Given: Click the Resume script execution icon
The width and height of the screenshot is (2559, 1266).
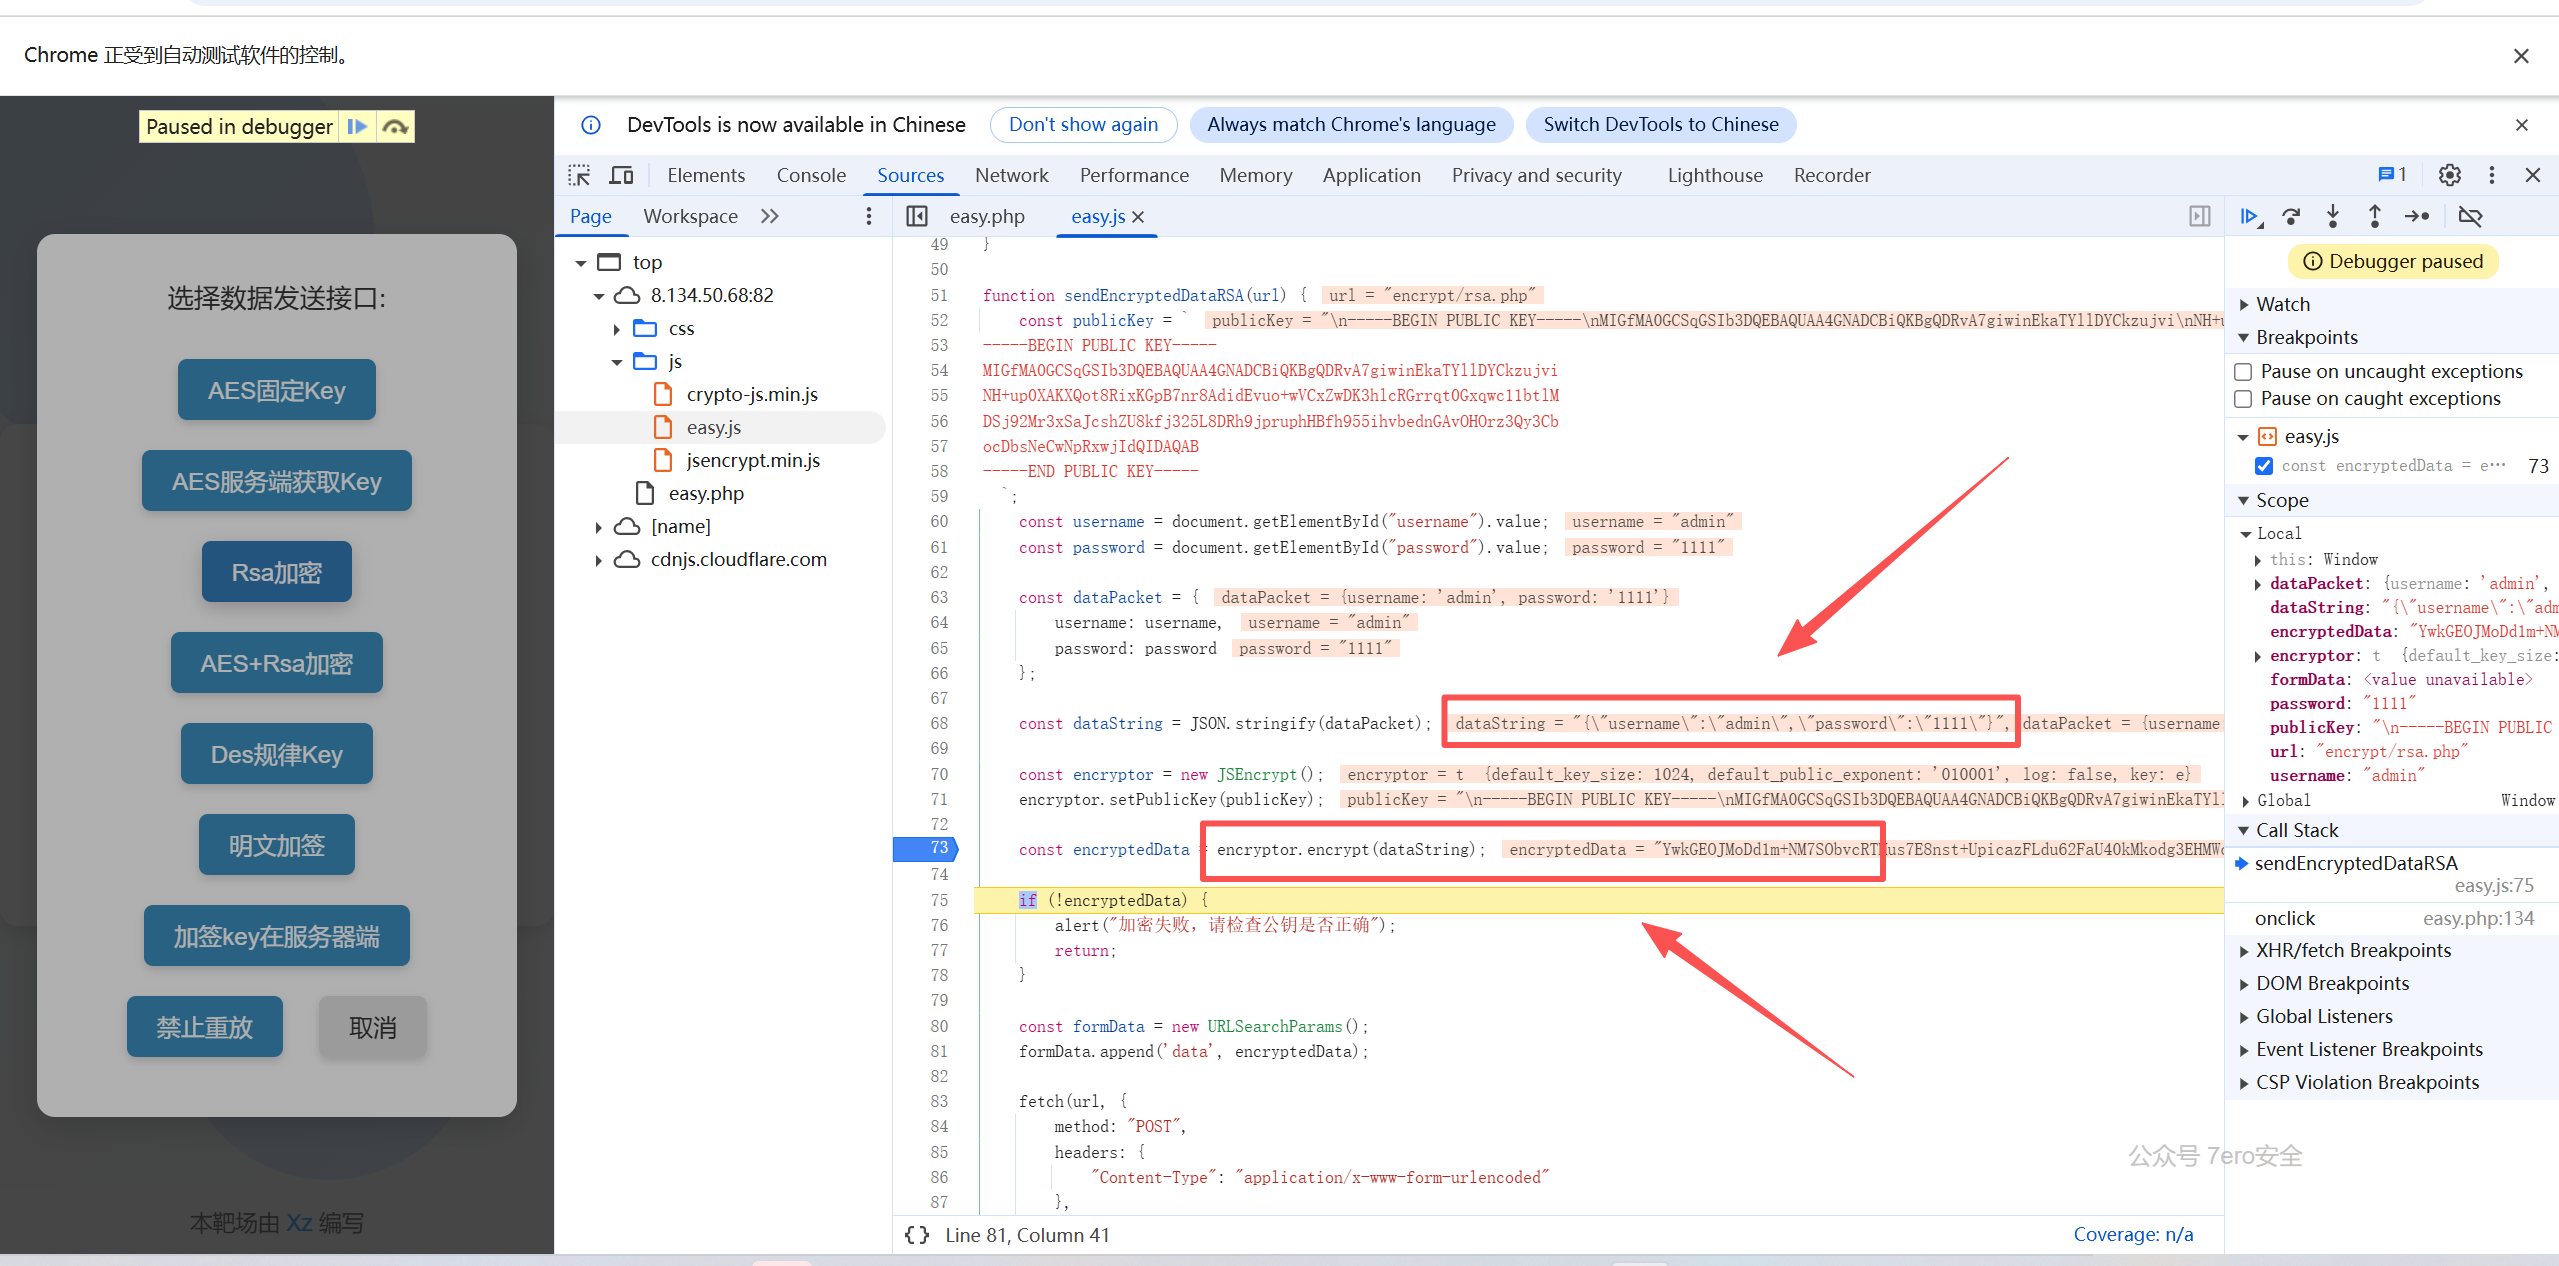Looking at the screenshot, I should pos(2250,216).
